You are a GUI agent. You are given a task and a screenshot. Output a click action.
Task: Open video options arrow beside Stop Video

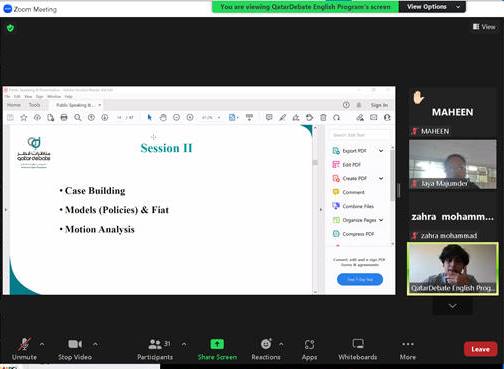point(95,344)
